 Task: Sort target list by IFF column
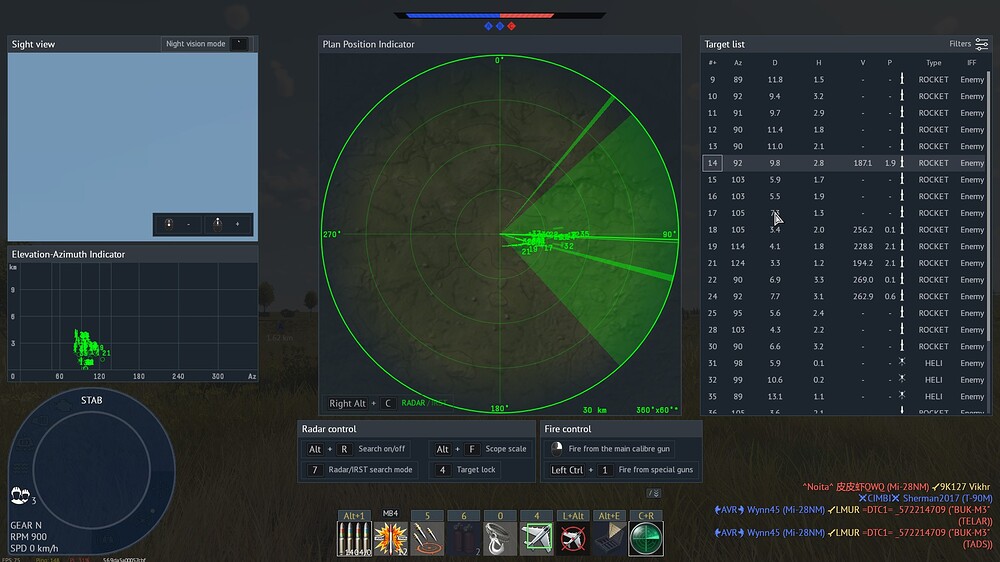coord(971,63)
